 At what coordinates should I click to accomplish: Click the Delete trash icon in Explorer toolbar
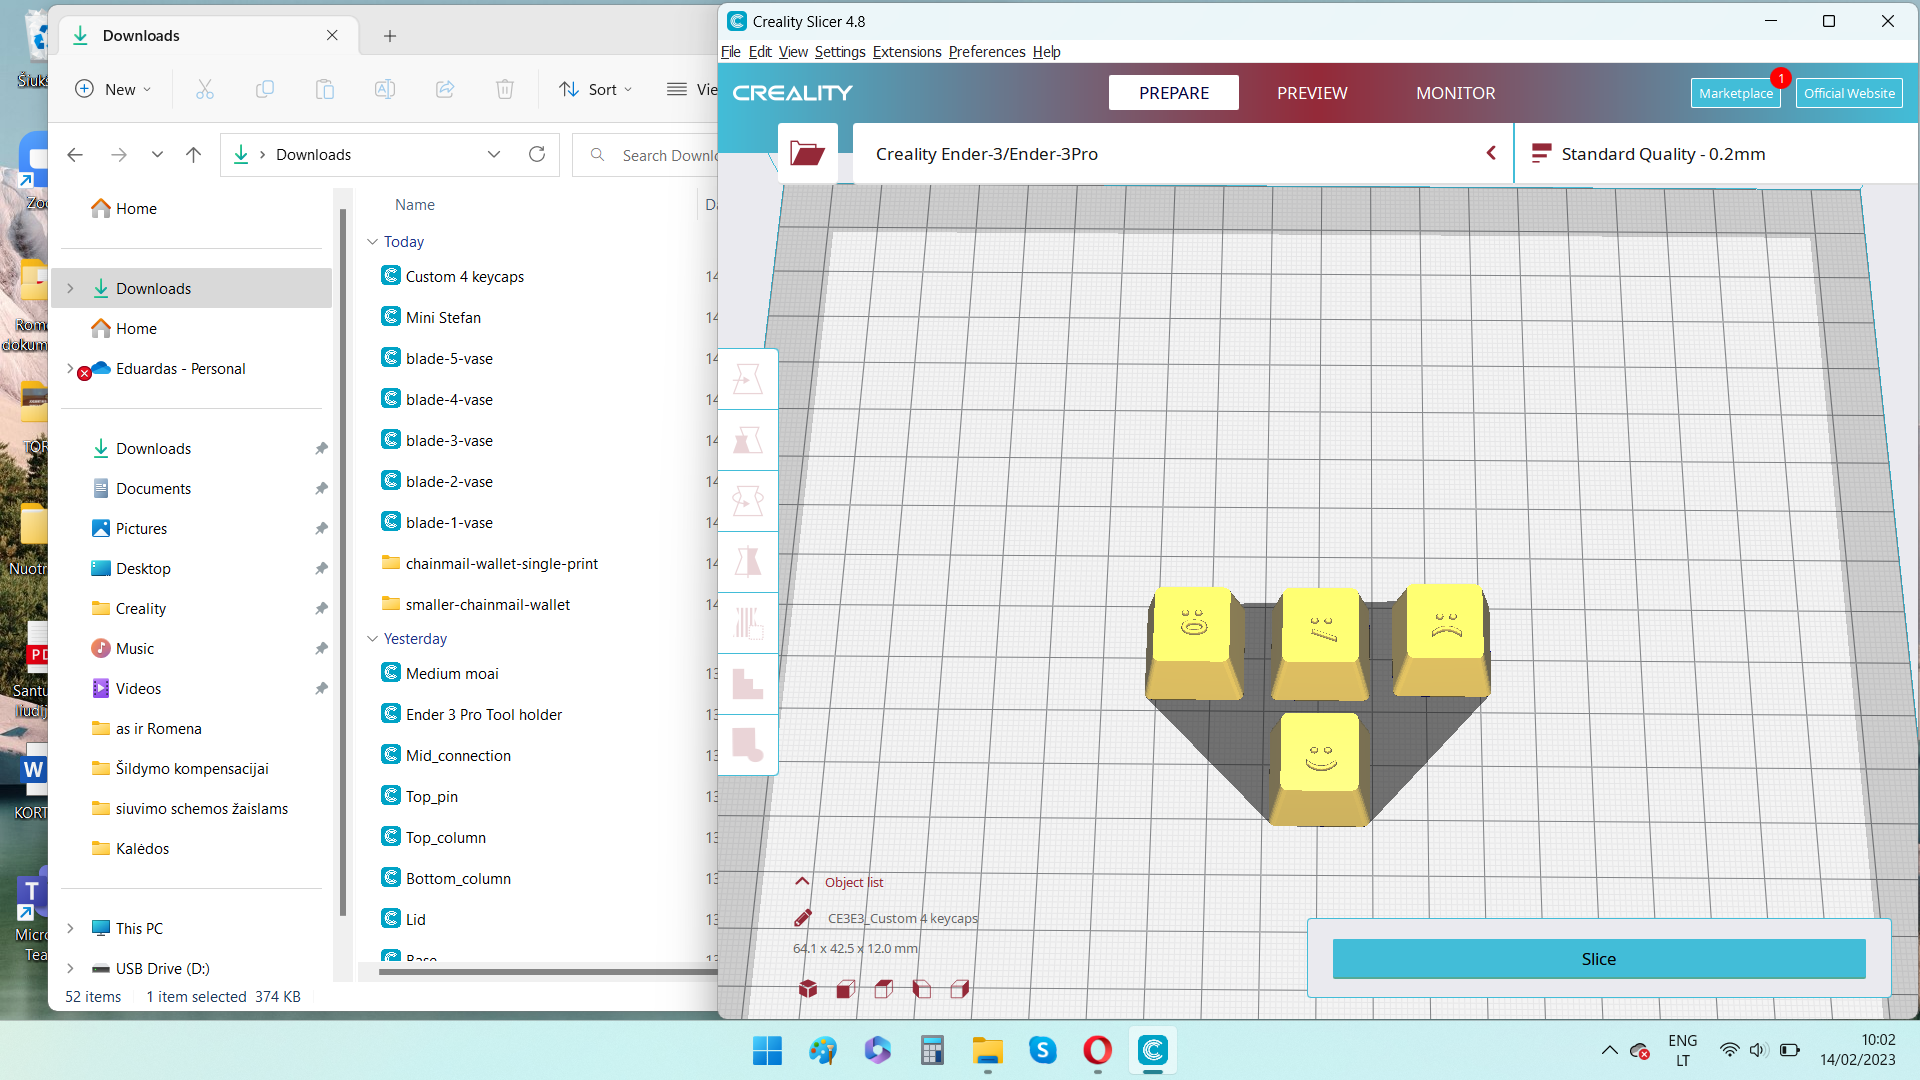point(505,89)
